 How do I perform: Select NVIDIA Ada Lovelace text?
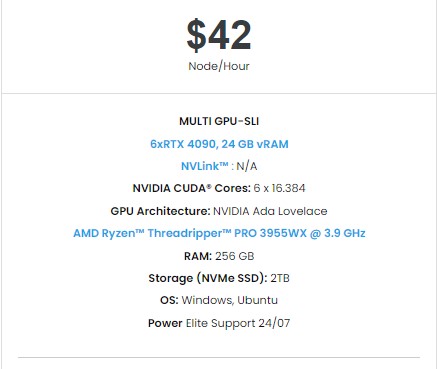pyautogui.click(x=270, y=211)
